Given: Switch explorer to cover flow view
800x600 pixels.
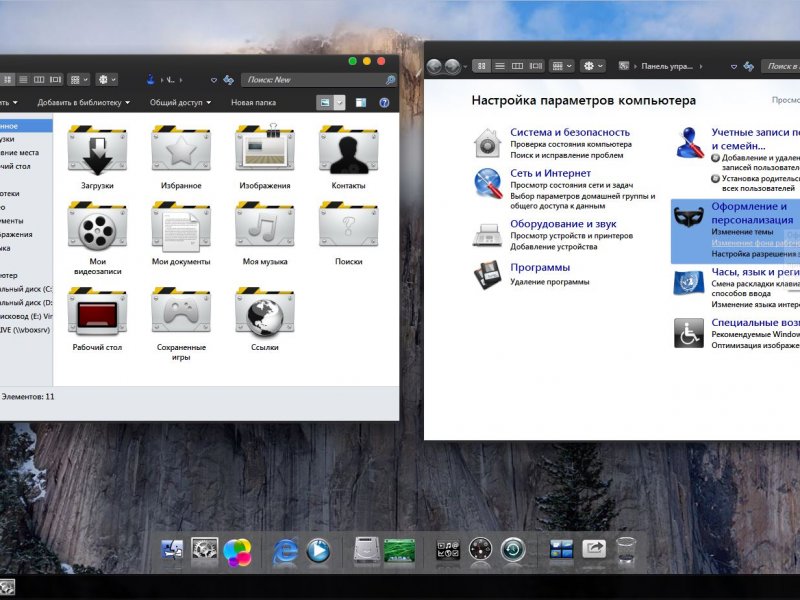Looking at the screenshot, I should point(55,80).
